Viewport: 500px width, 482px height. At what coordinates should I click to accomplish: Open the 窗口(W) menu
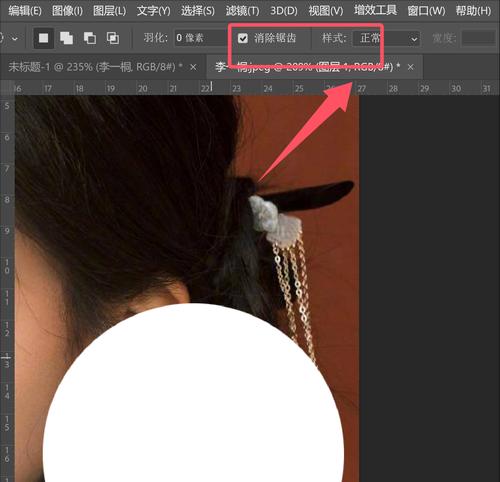coord(426,11)
